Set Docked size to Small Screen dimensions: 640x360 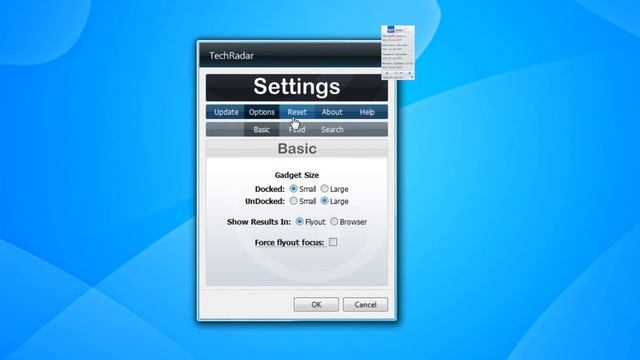click(293, 189)
